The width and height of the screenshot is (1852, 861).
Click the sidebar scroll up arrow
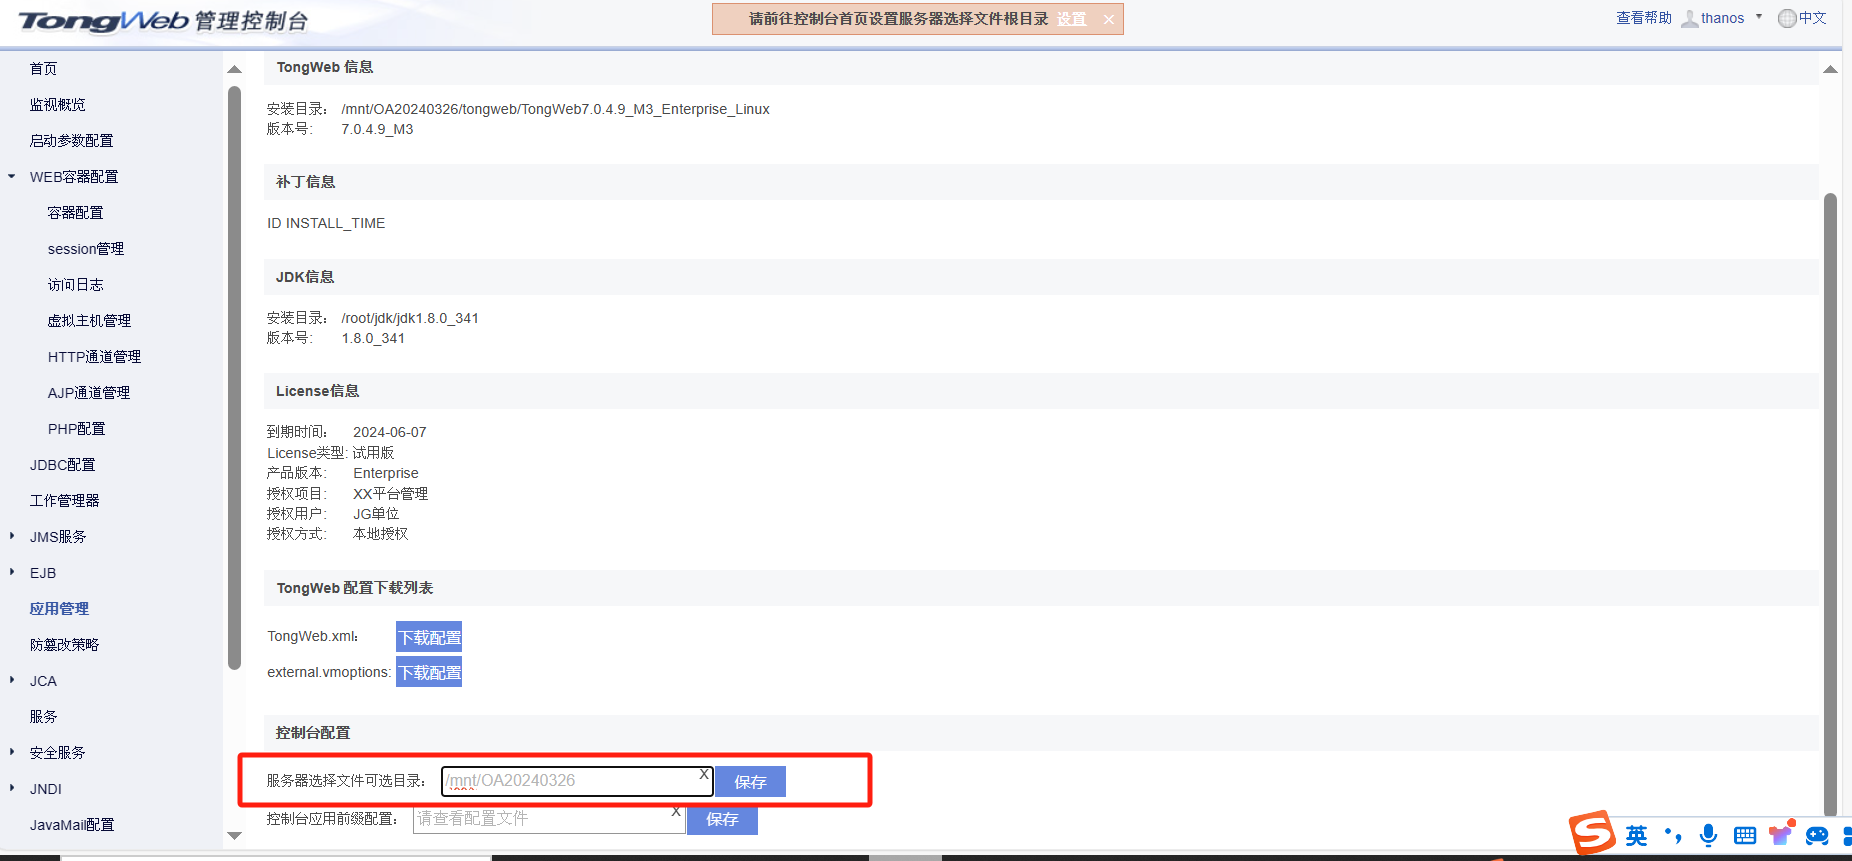pos(235,69)
